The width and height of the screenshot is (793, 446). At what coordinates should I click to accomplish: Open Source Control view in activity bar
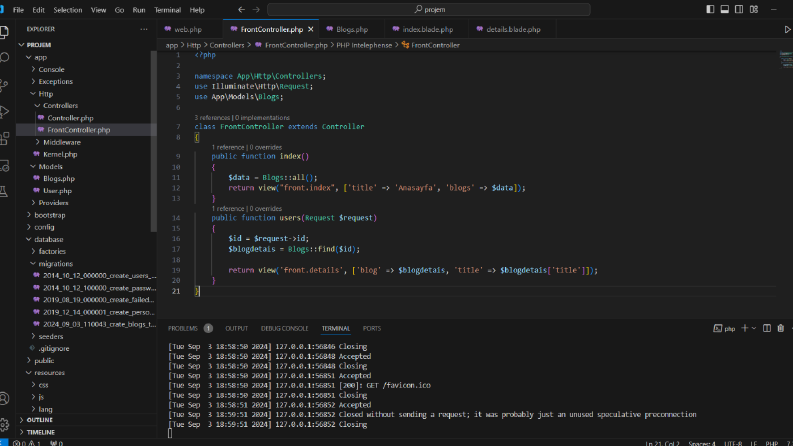(x=4, y=84)
